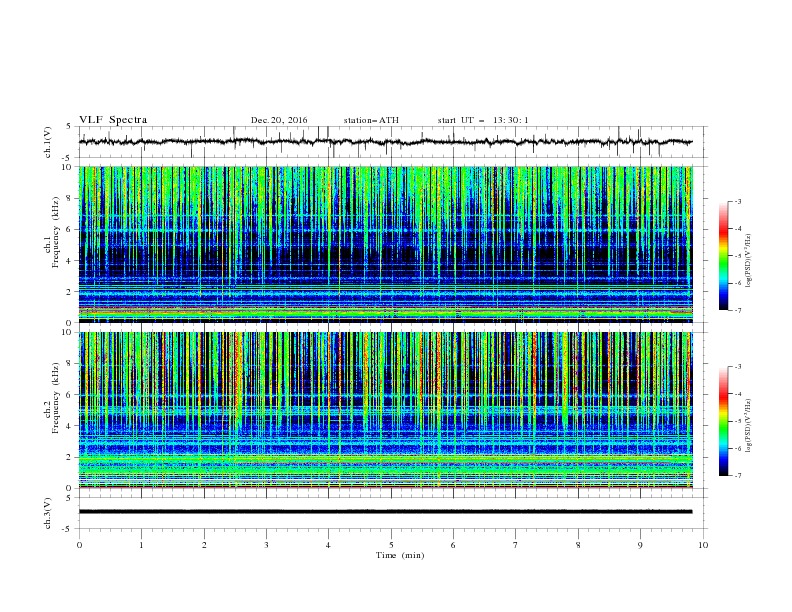
Task: Click the ch.1 voltage waveform trace
Action: pos(386,142)
